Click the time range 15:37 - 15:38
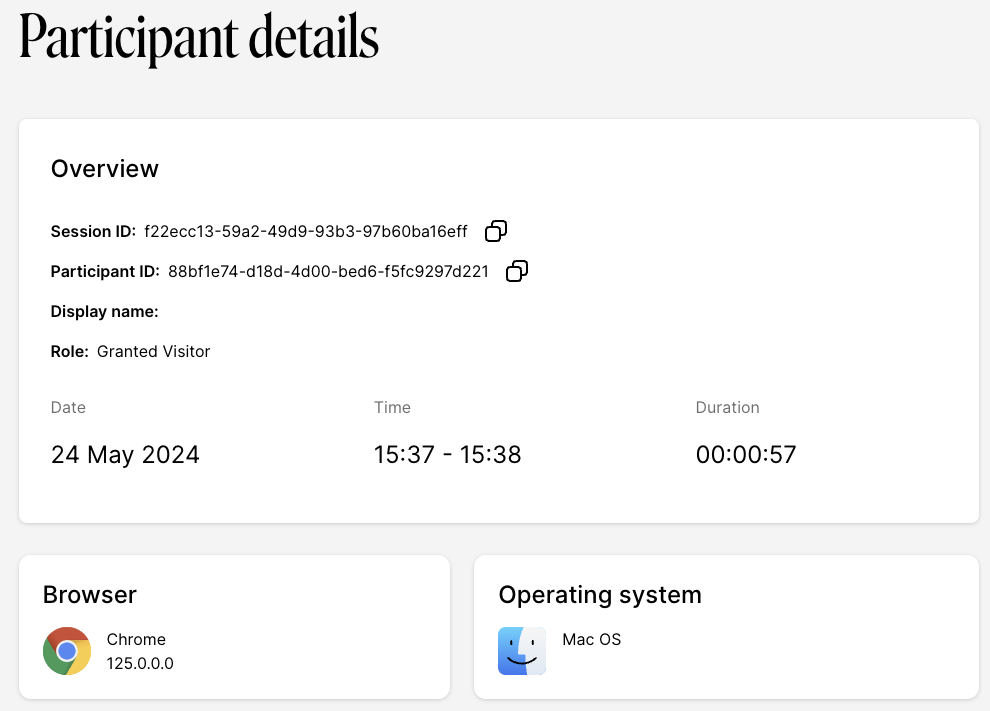Screen dimensions: 990x711 click(x=447, y=455)
